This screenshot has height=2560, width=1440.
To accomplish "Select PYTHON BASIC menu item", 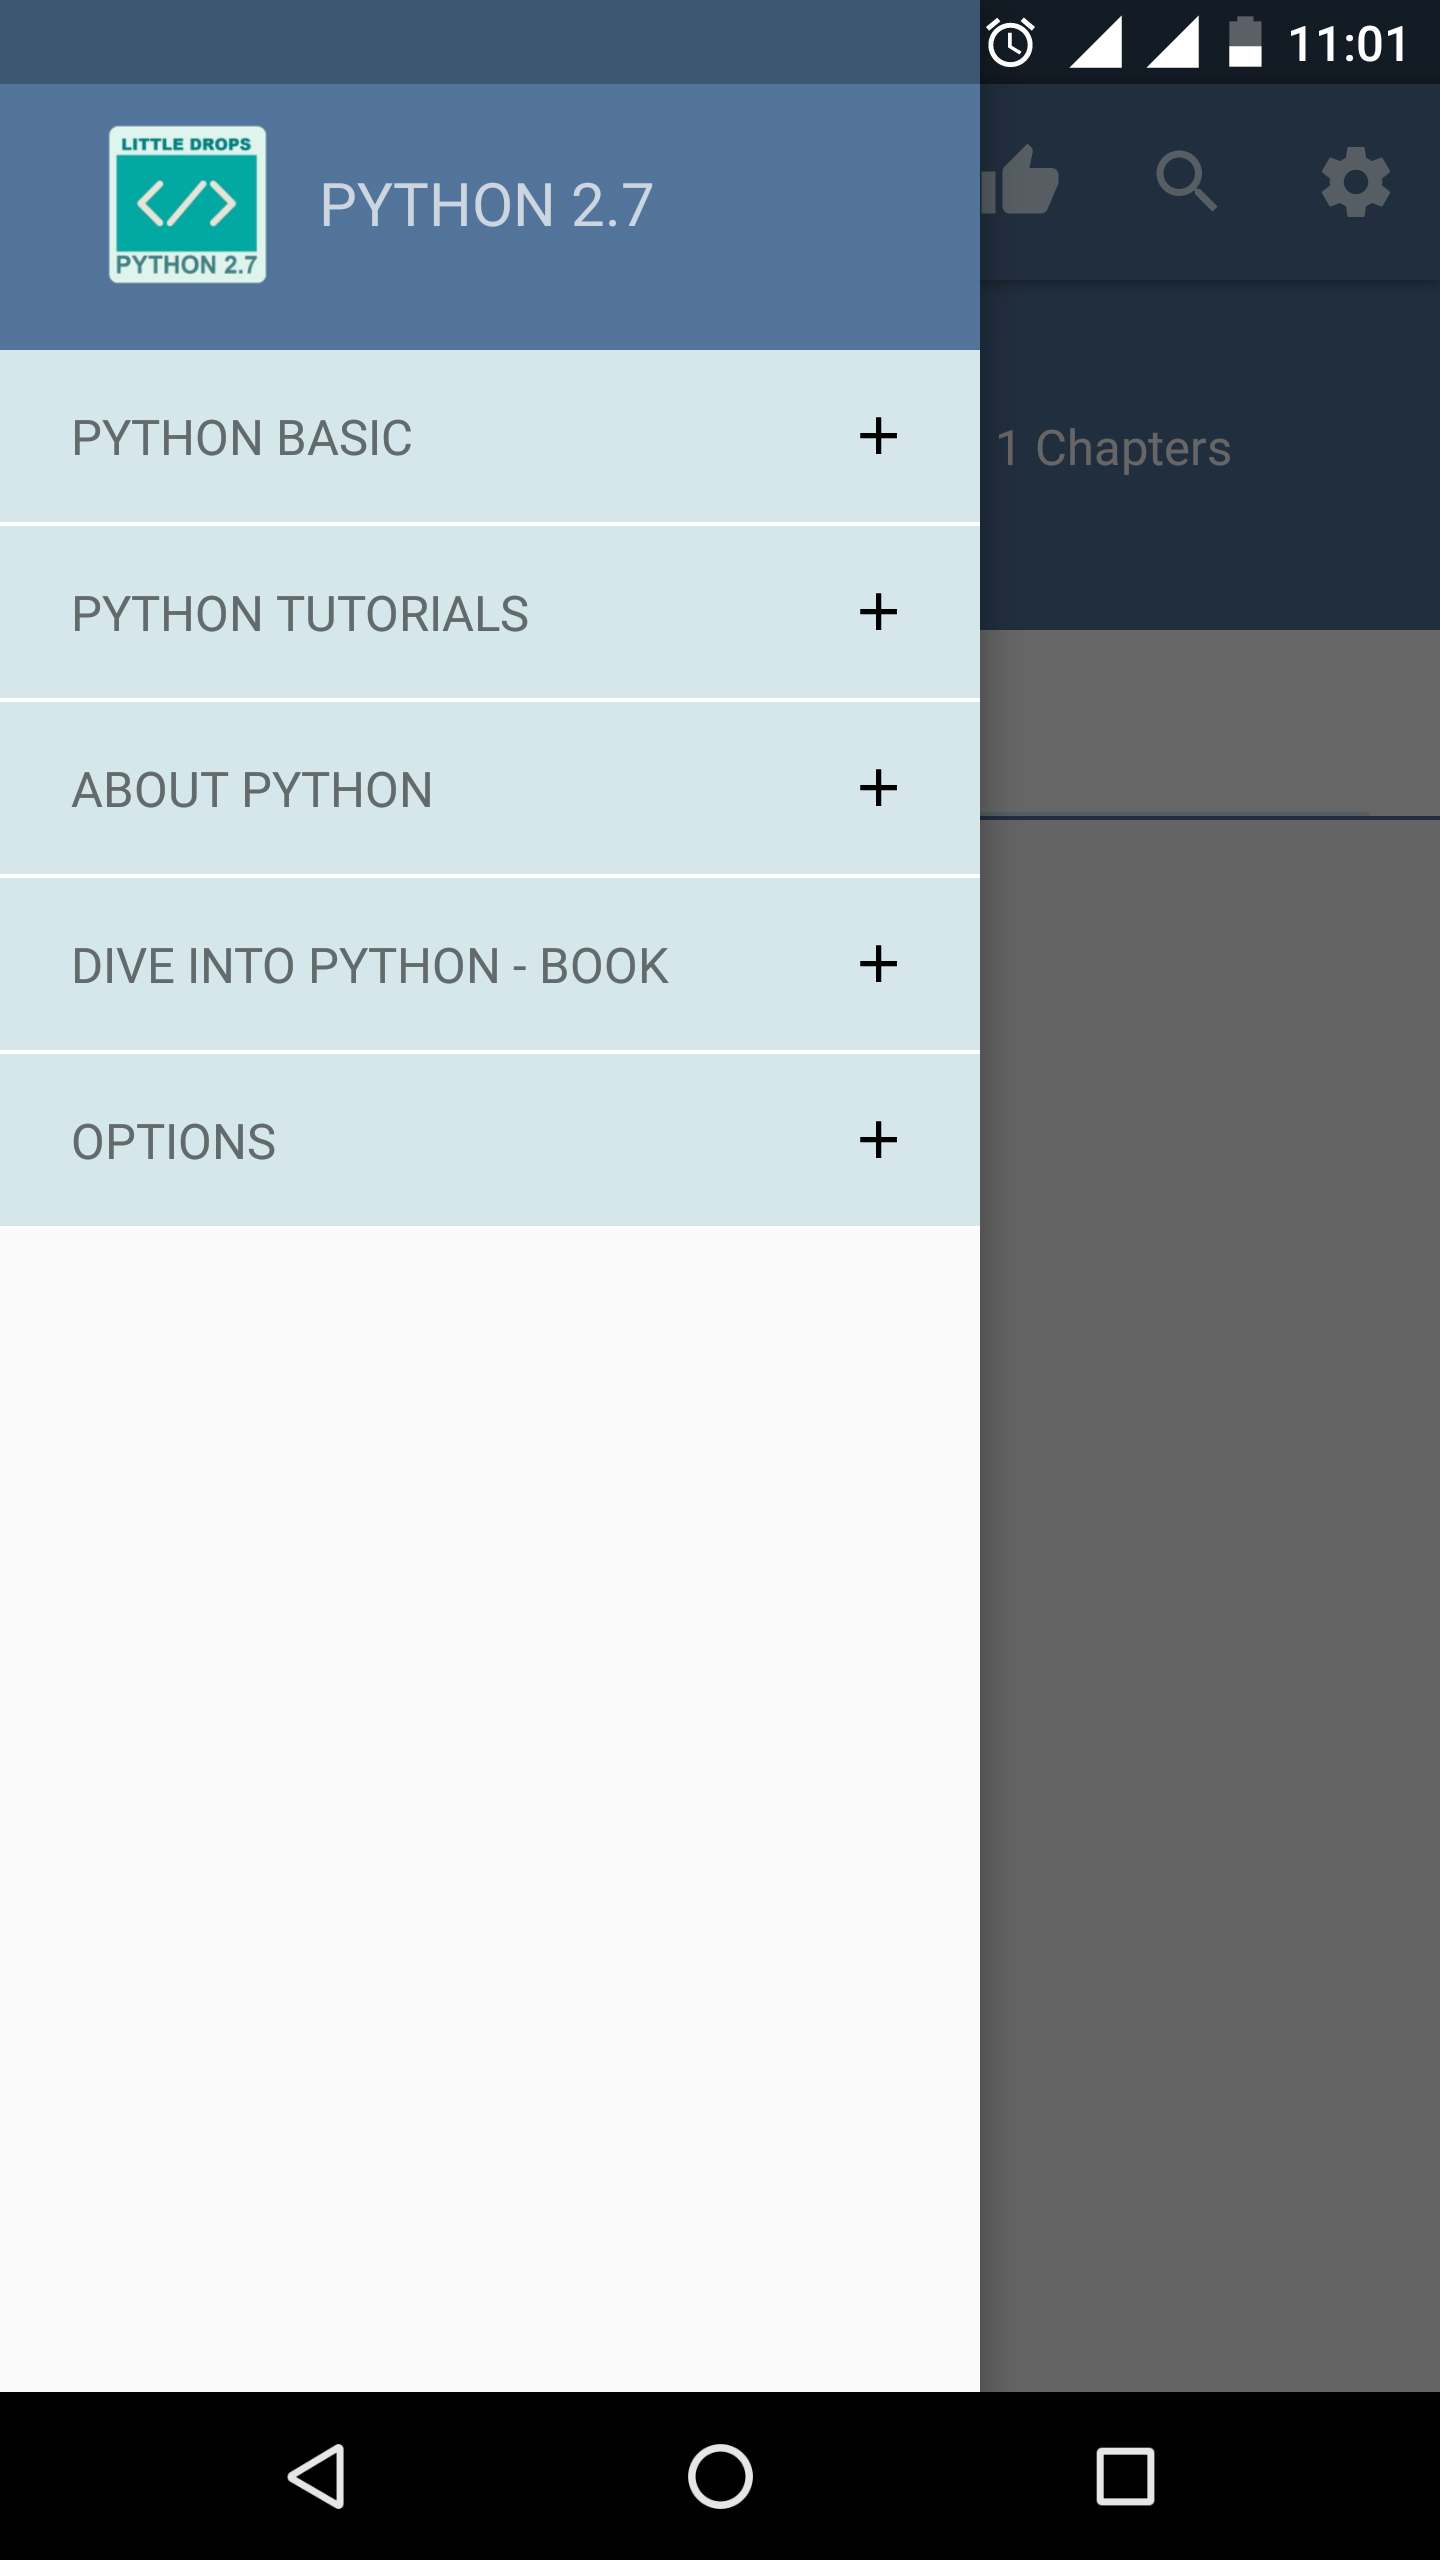I will 490,437.
